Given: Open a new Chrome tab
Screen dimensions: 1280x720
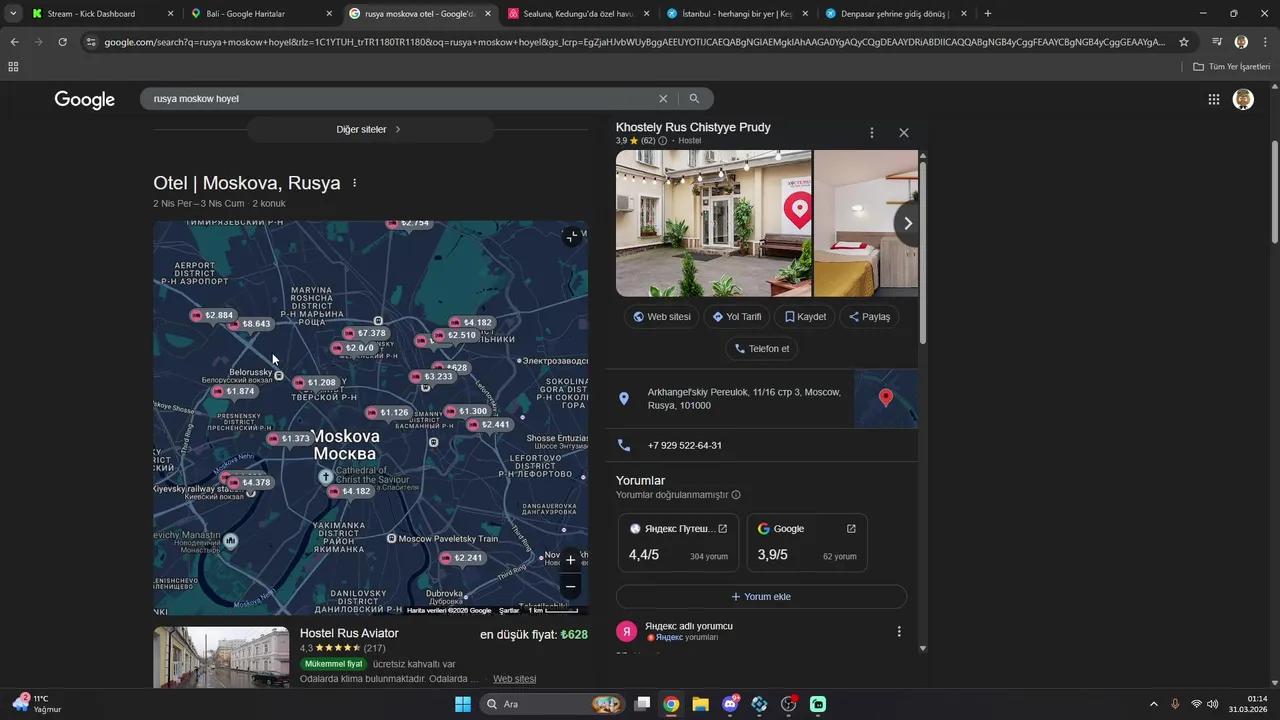Looking at the screenshot, I should coord(988,14).
